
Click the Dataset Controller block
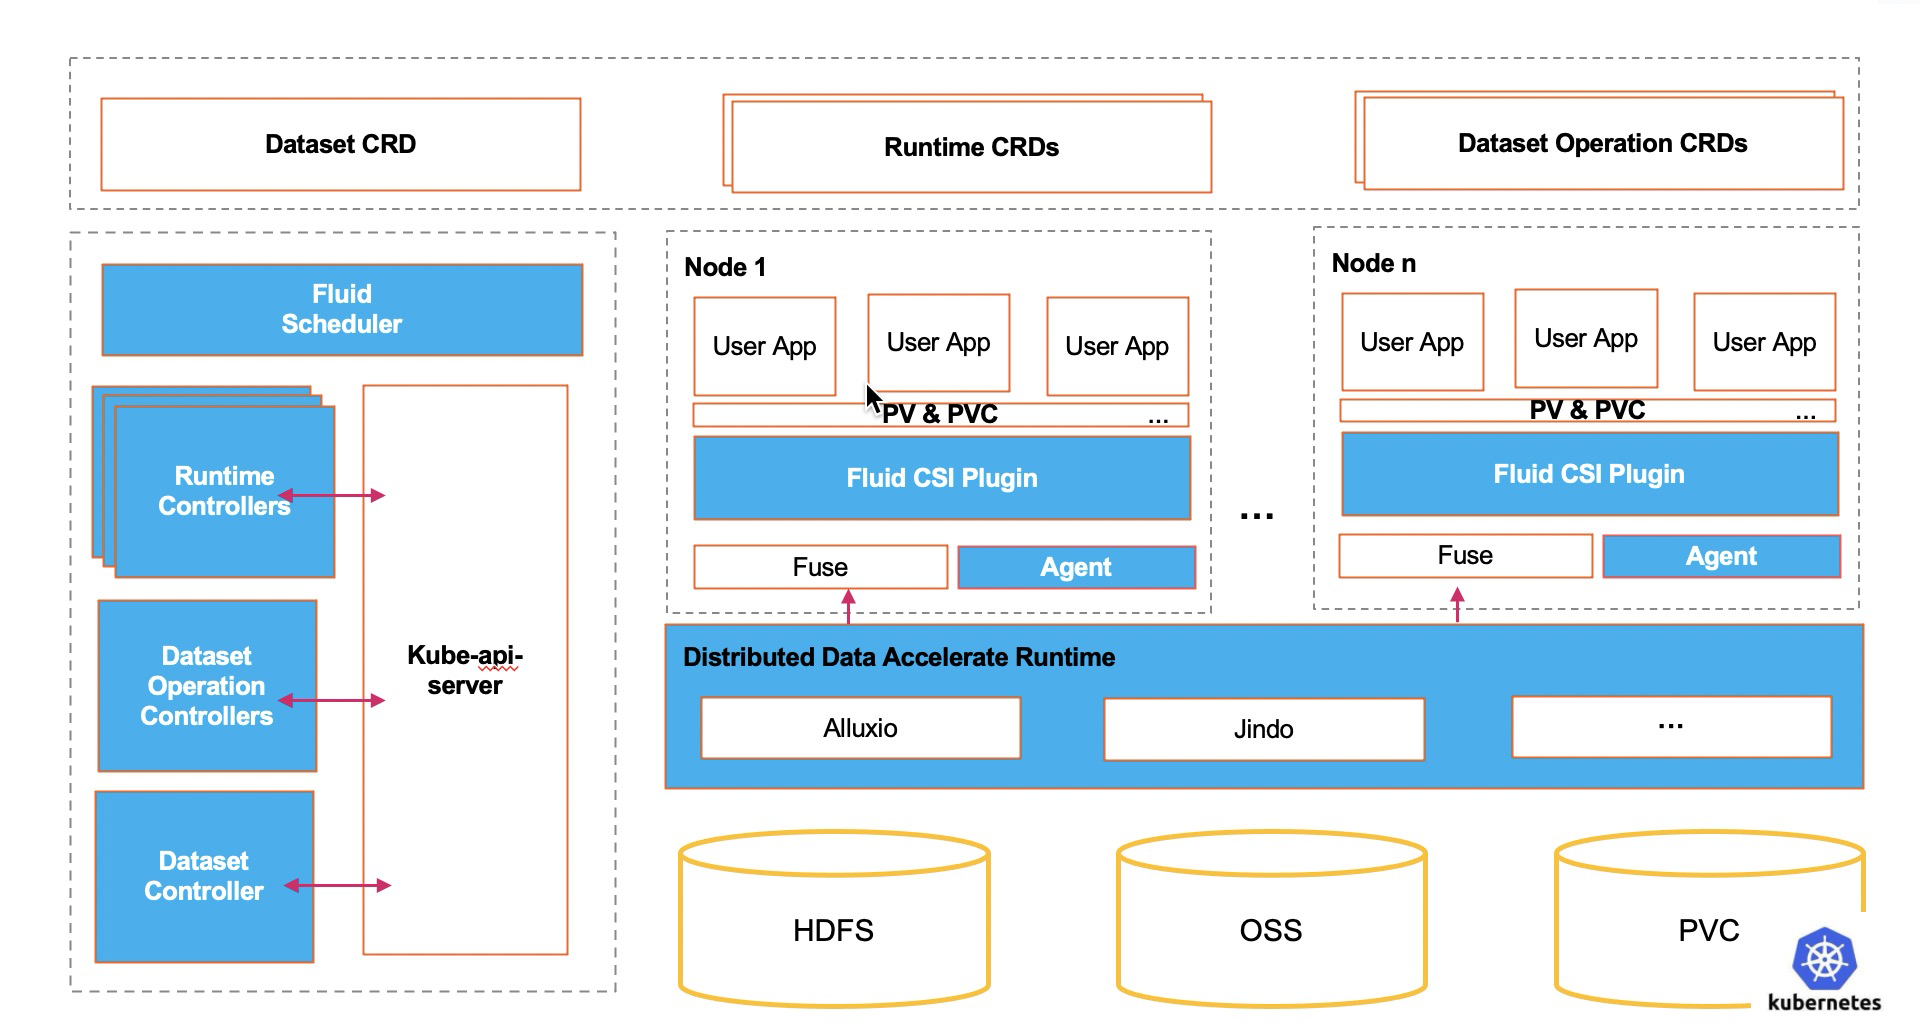pyautogui.click(x=204, y=876)
